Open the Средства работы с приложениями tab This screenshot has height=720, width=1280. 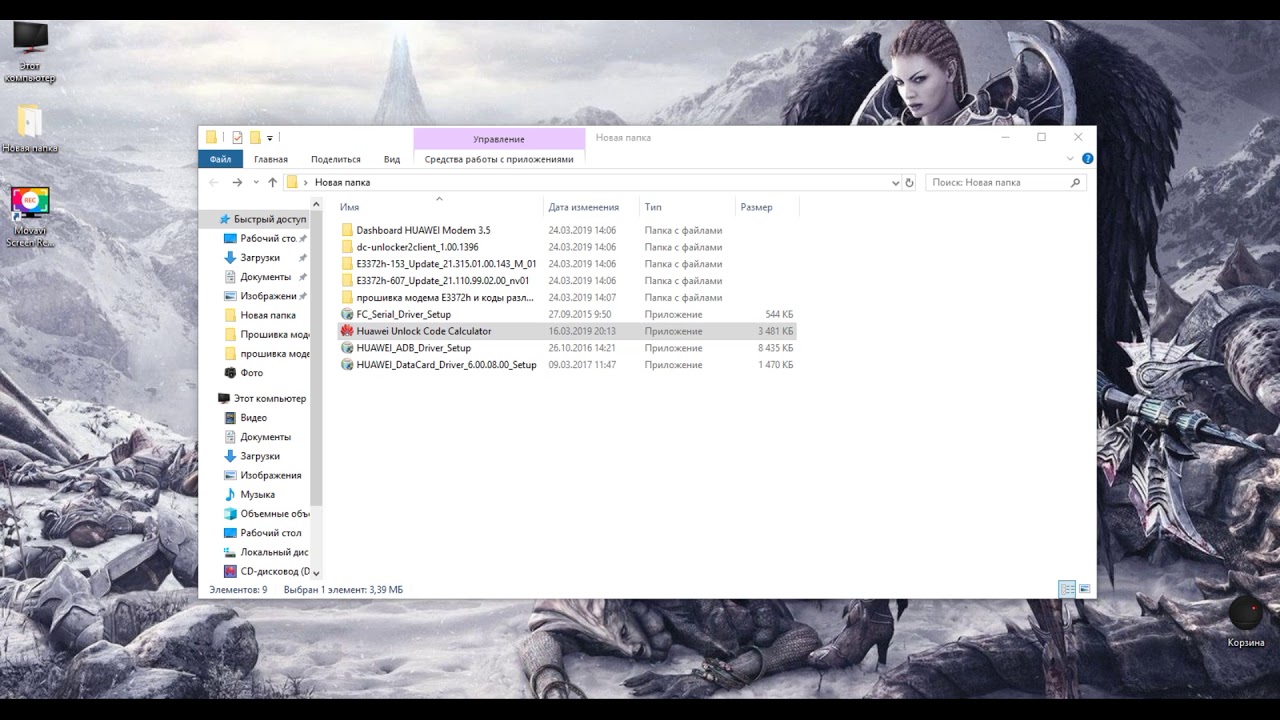(x=499, y=159)
